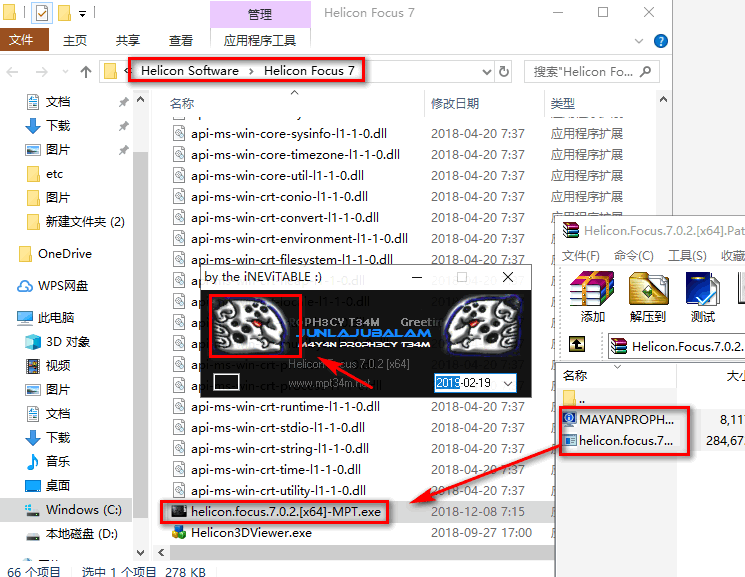Click the search Helicon Focus box
The width and height of the screenshot is (745, 577).
(x=592, y=72)
